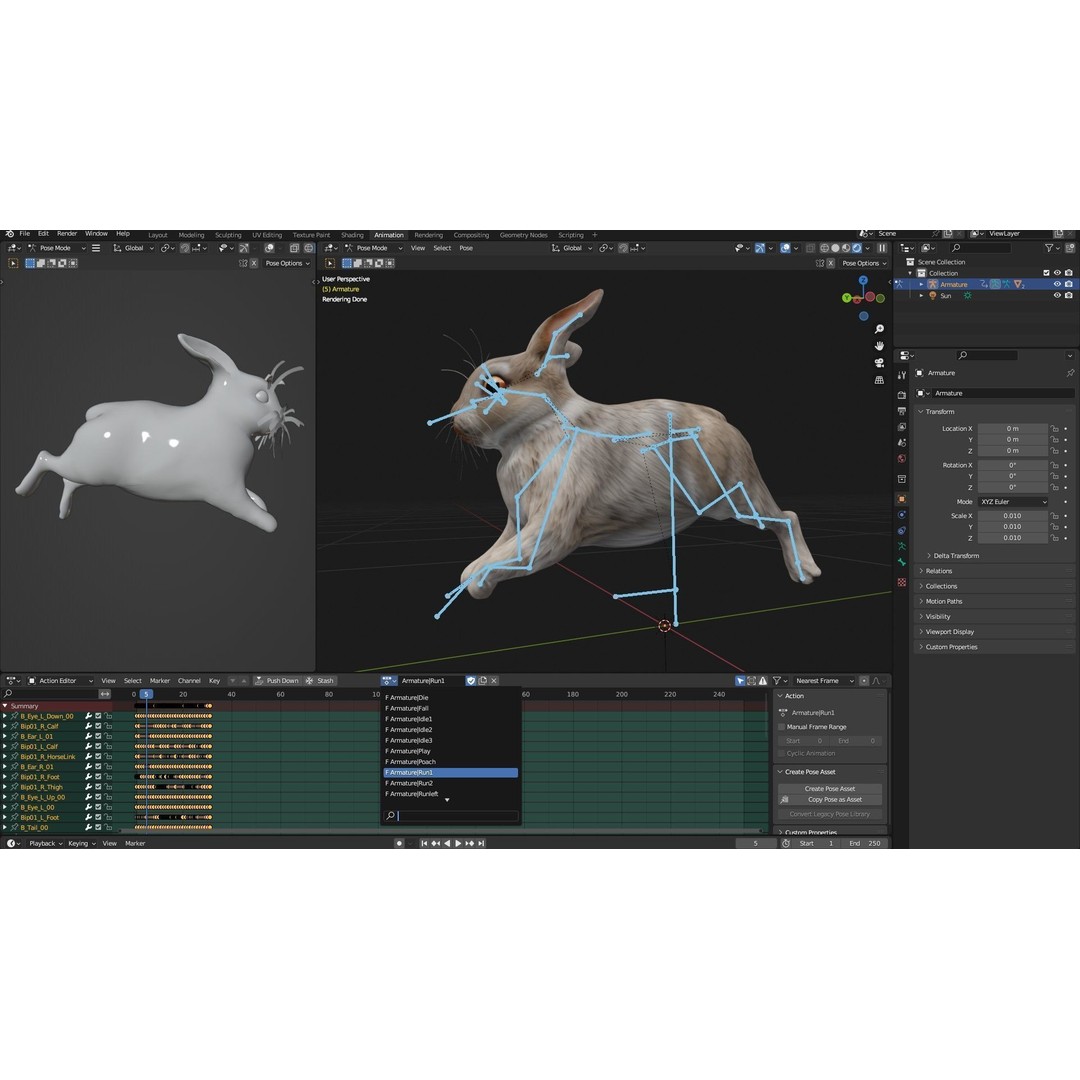Select rendered viewport shading sphere
Screen dimensions: 1080x1080
coord(857,248)
